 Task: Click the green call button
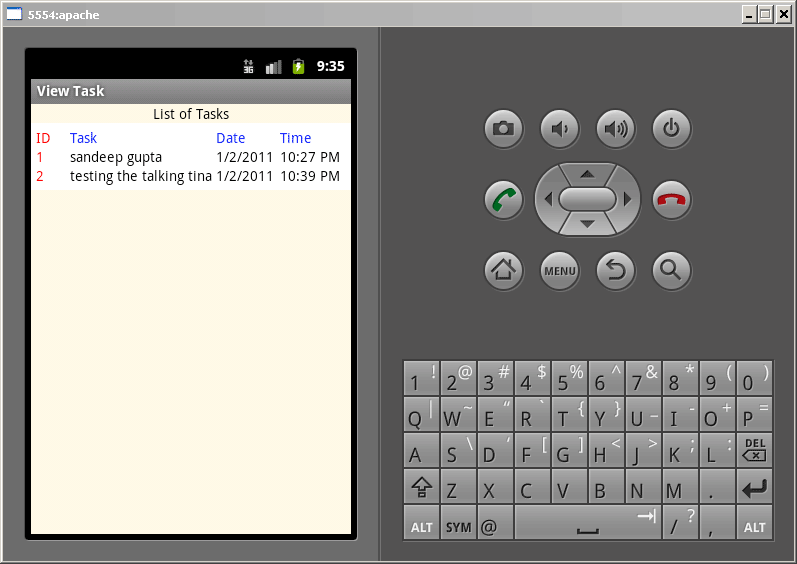(503, 200)
